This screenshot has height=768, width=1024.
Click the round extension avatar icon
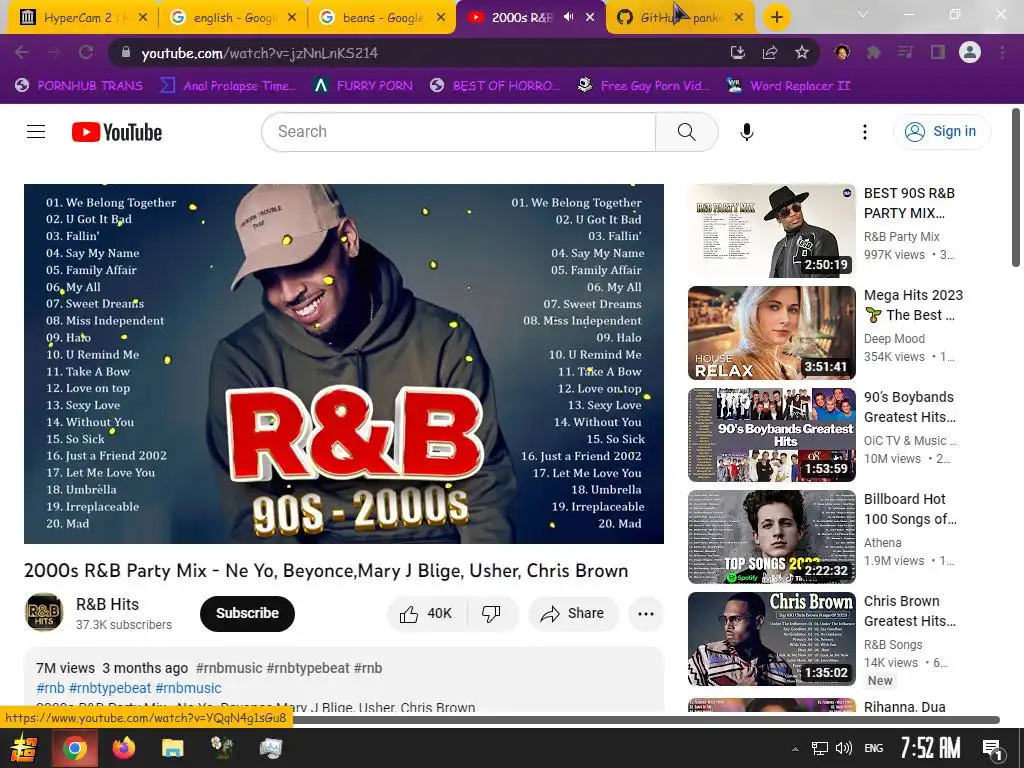click(842, 52)
